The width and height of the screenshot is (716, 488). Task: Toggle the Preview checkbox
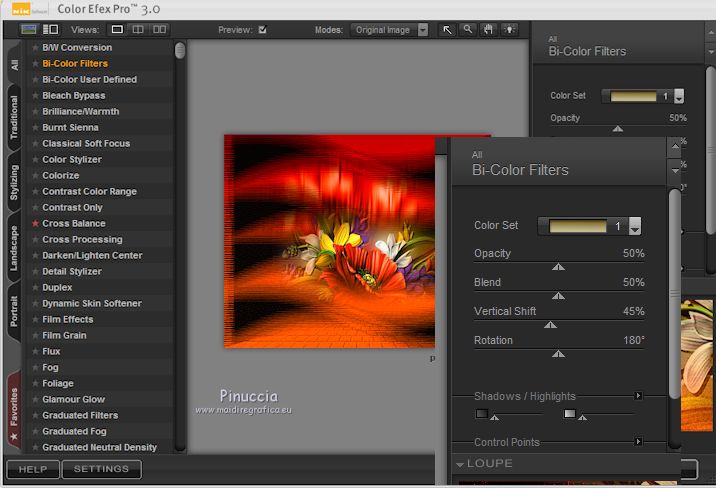[263, 30]
